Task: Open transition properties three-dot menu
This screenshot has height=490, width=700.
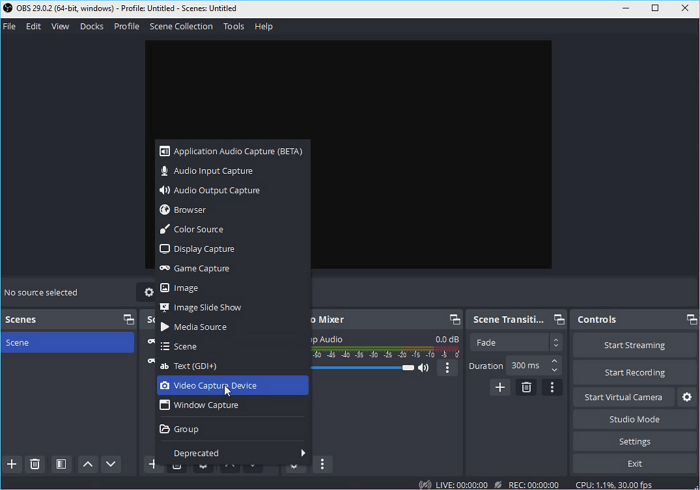Action: (x=552, y=387)
